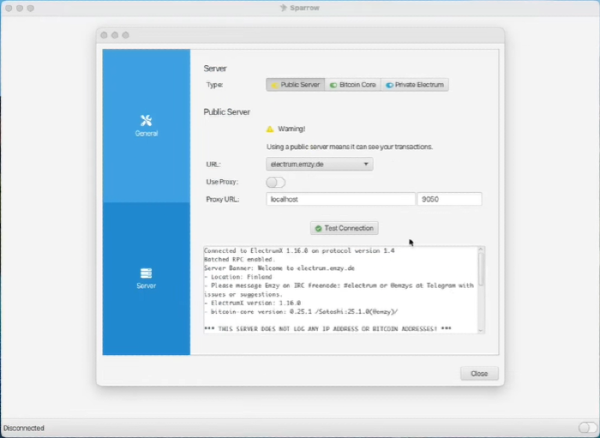Click the green checkmark on Test Connection
The image size is (600, 438).
[318, 228]
